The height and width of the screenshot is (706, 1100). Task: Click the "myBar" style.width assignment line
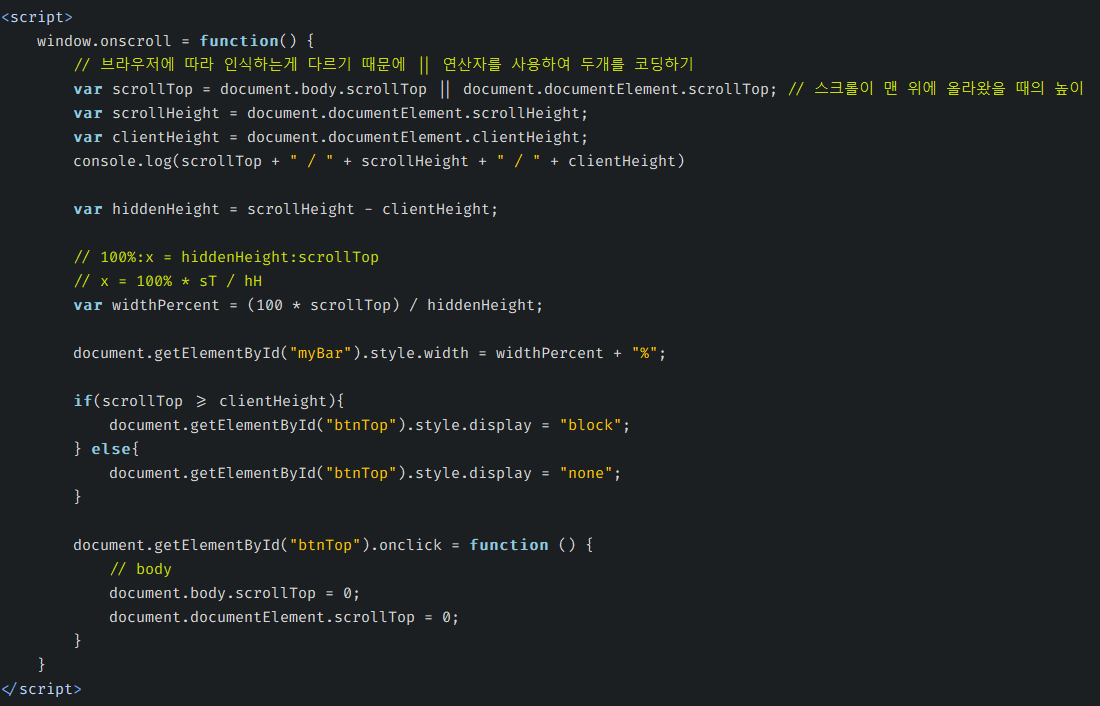click(370, 353)
